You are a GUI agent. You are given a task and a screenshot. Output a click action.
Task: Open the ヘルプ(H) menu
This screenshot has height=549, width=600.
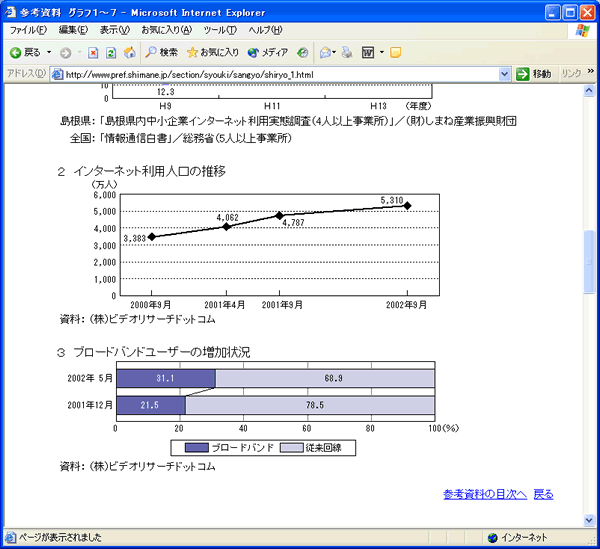pyautogui.click(x=265, y=30)
